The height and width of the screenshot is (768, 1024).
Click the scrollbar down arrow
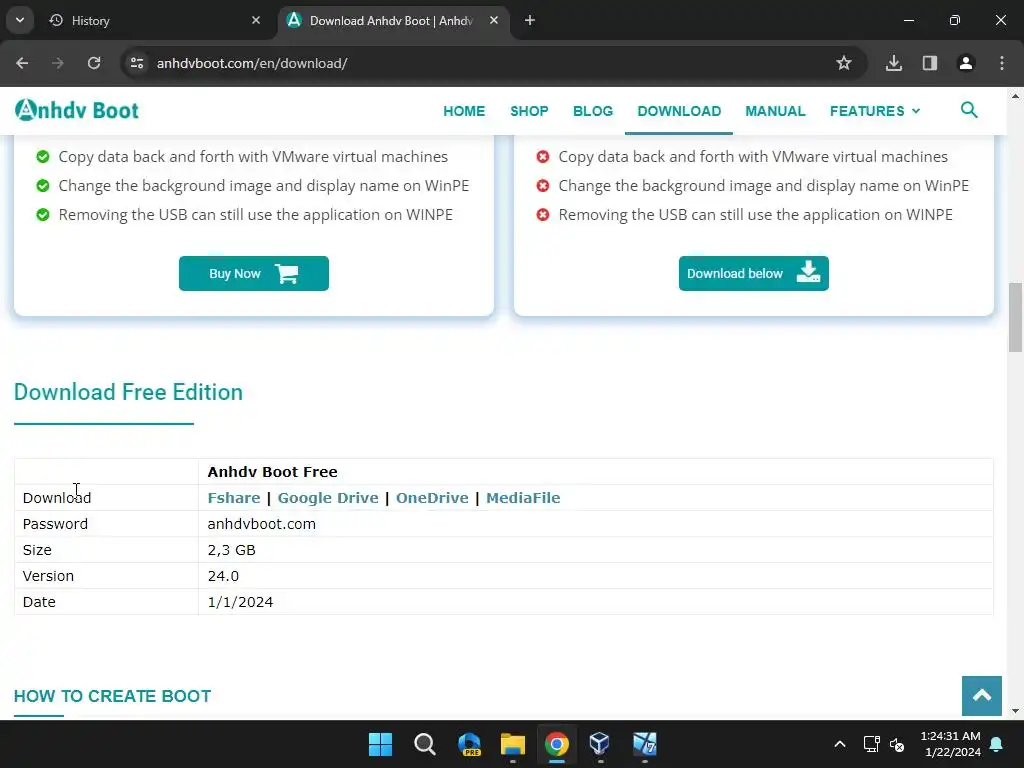(x=1015, y=711)
